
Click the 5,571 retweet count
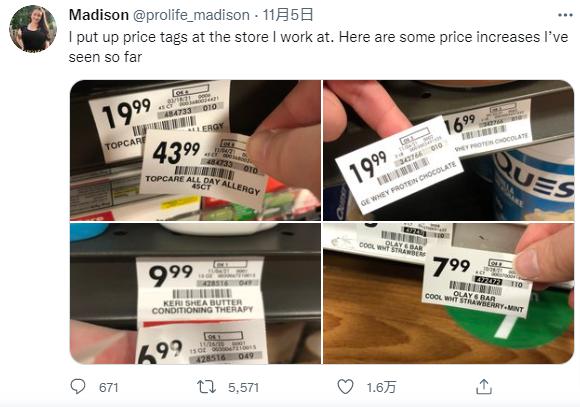243,387
